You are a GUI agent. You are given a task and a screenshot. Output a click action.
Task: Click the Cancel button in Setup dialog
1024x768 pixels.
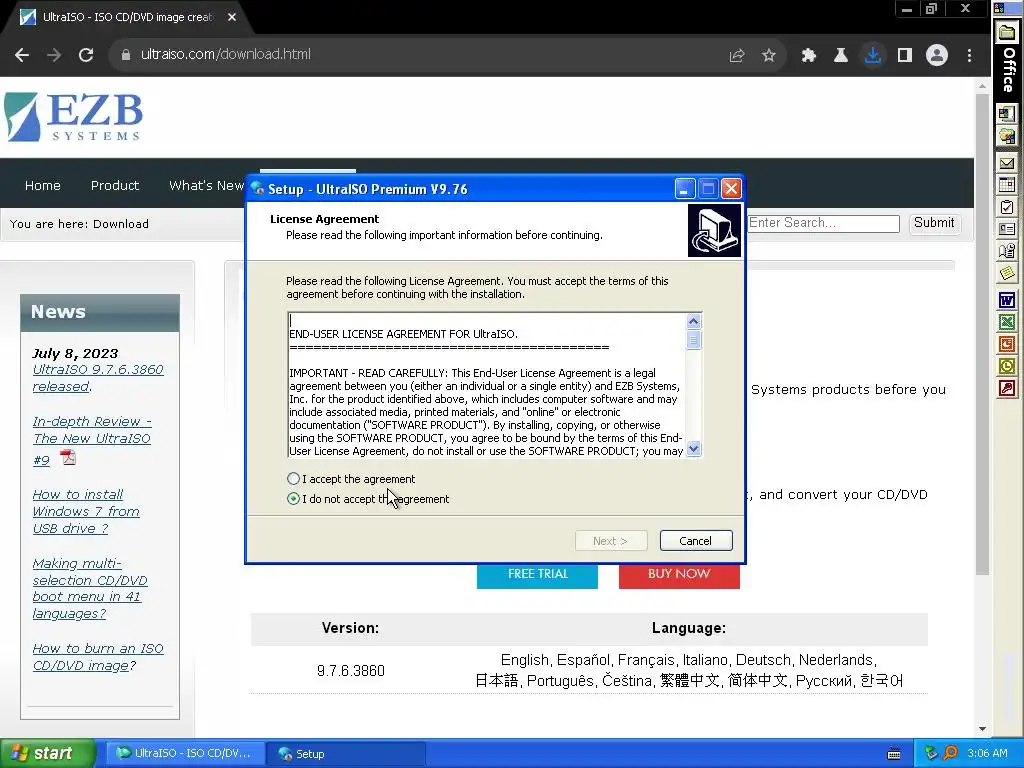pyautogui.click(x=696, y=541)
